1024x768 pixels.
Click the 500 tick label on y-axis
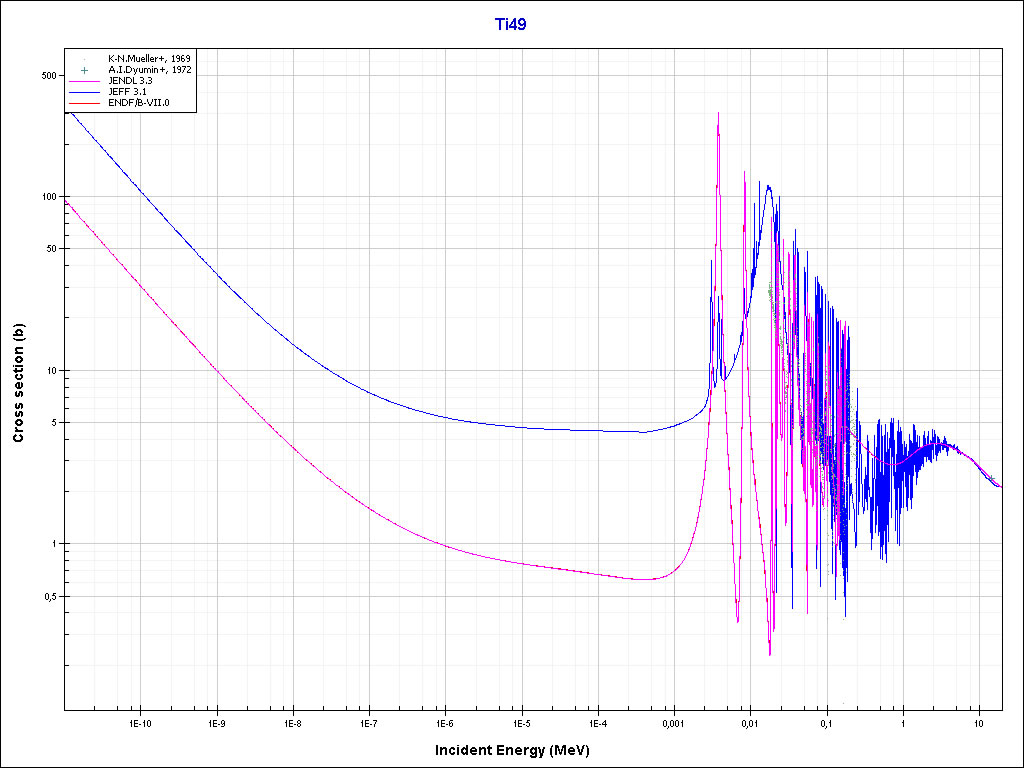46,76
